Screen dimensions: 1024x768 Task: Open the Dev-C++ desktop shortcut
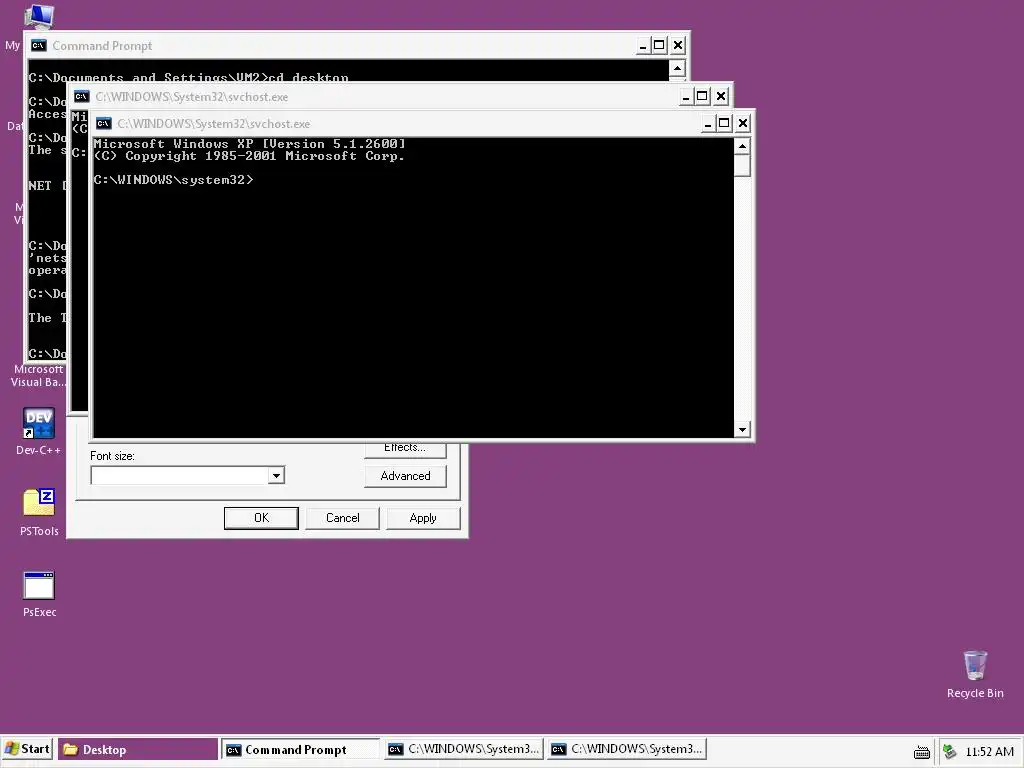coord(39,431)
